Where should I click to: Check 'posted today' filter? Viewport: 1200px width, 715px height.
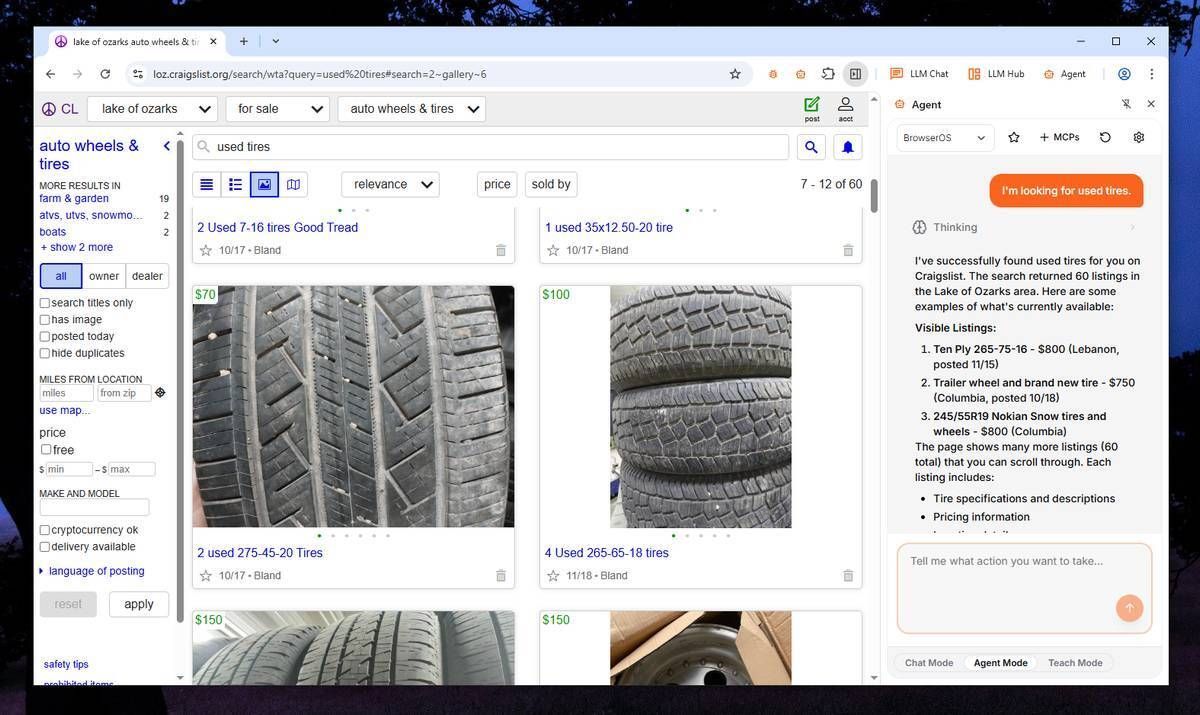click(45, 336)
